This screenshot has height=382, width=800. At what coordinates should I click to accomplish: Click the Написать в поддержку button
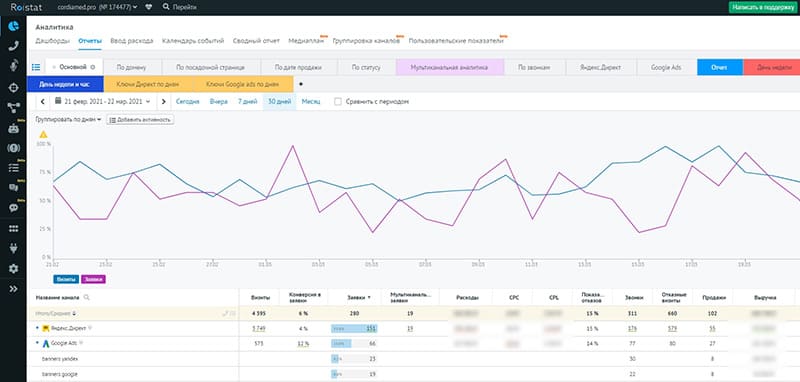pyautogui.click(x=764, y=7)
